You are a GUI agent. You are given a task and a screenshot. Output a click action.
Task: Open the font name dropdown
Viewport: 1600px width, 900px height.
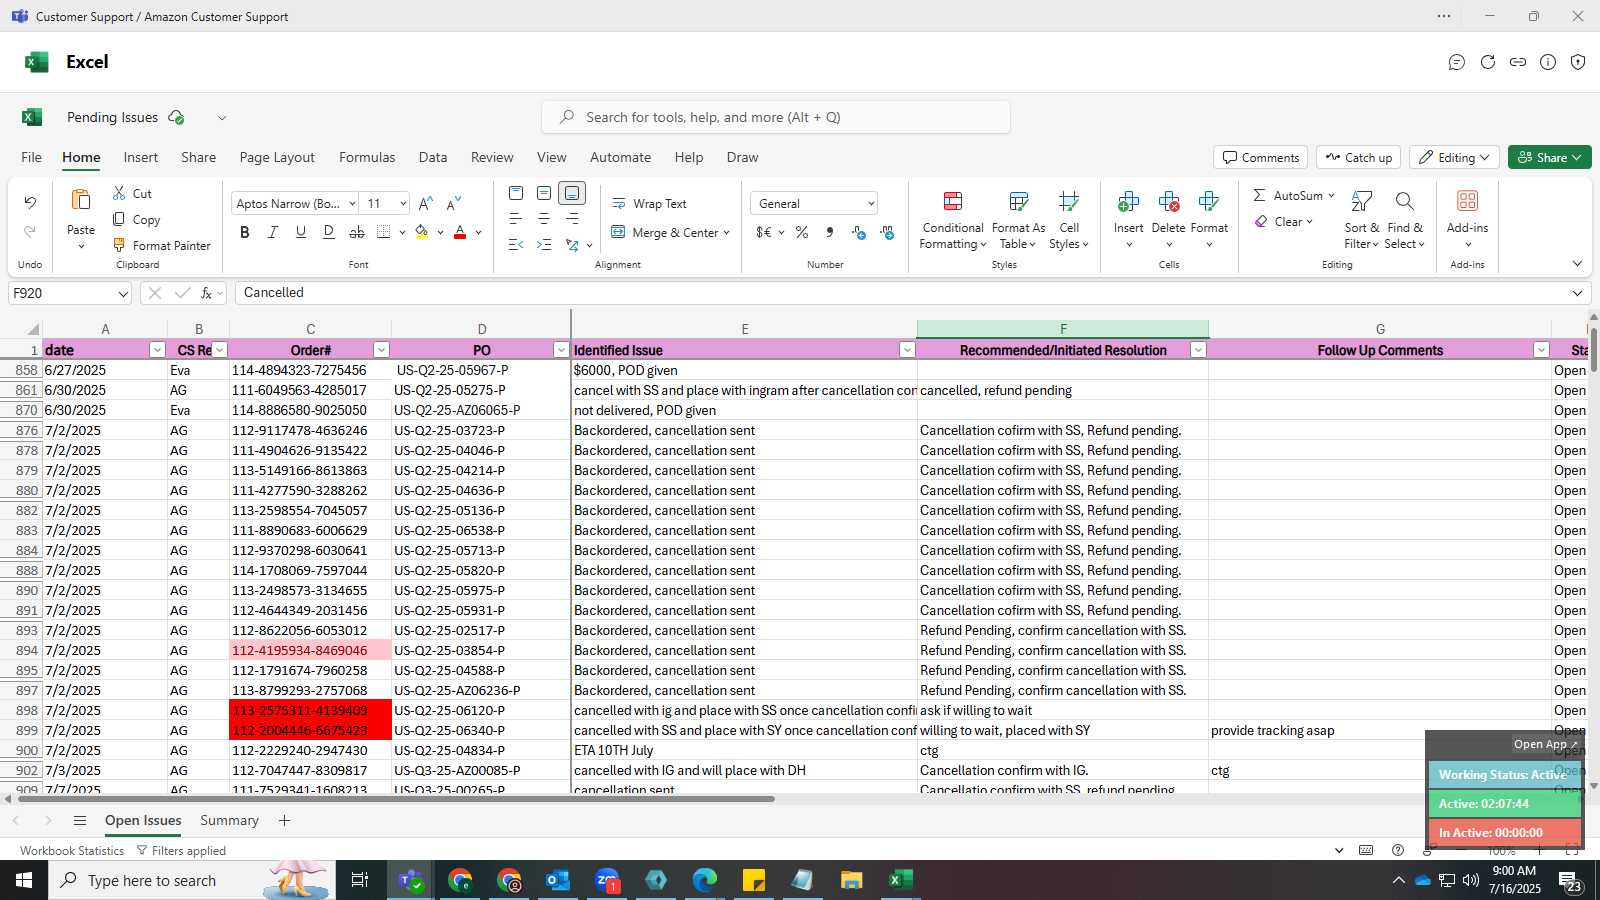click(x=352, y=203)
